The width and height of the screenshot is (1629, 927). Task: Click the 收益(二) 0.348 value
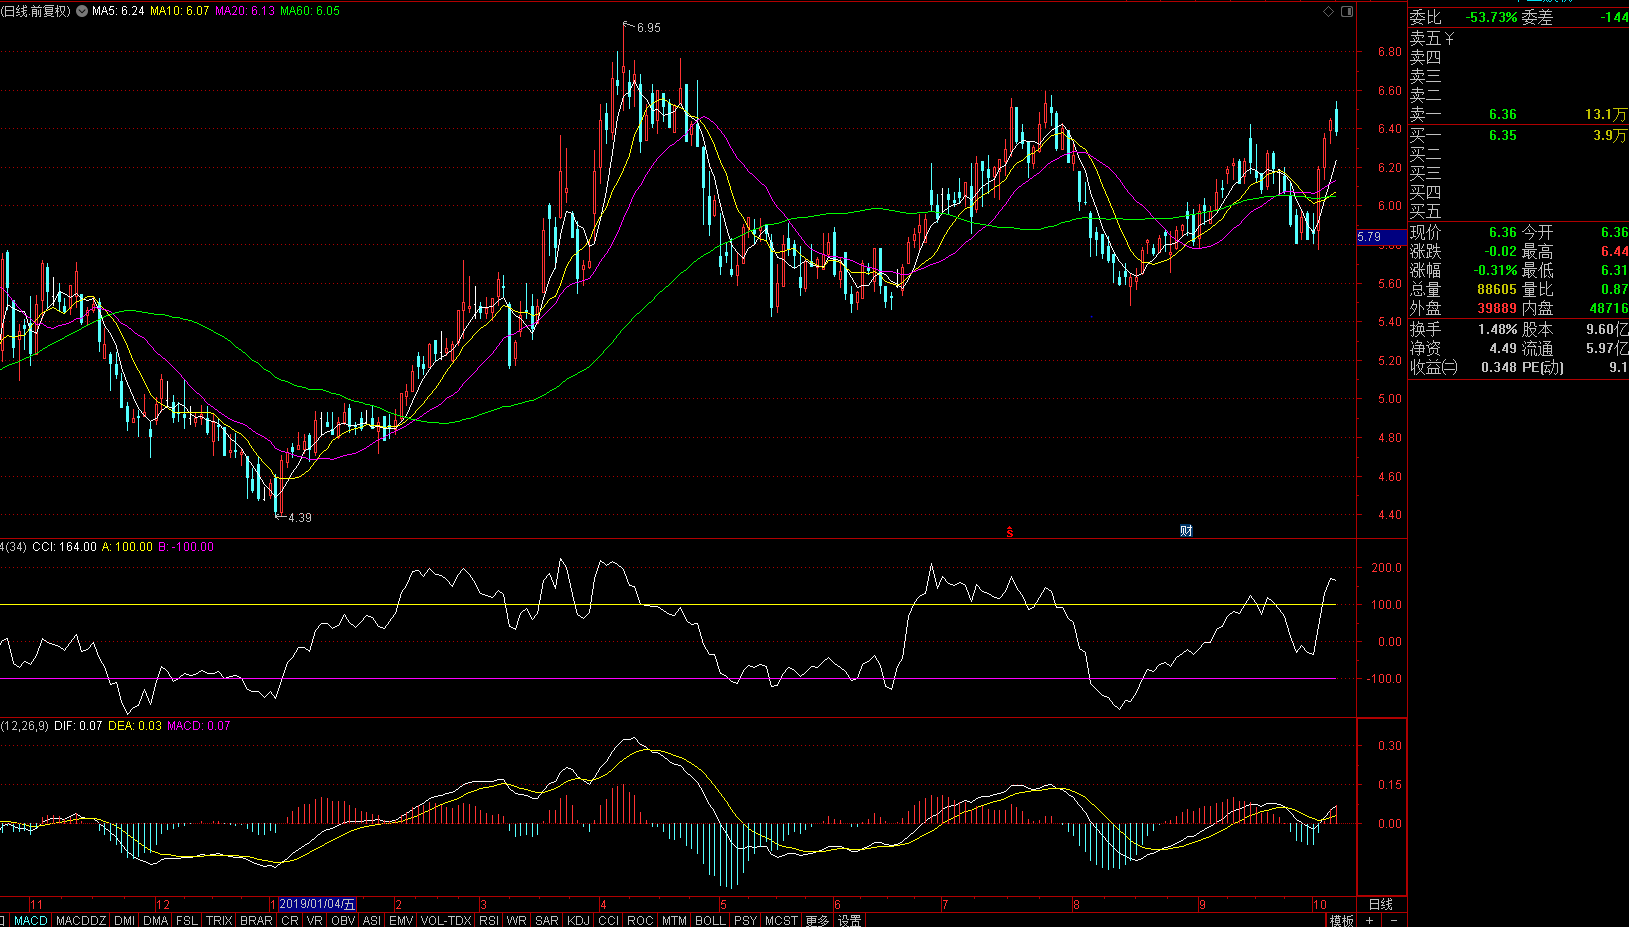(x=1499, y=367)
